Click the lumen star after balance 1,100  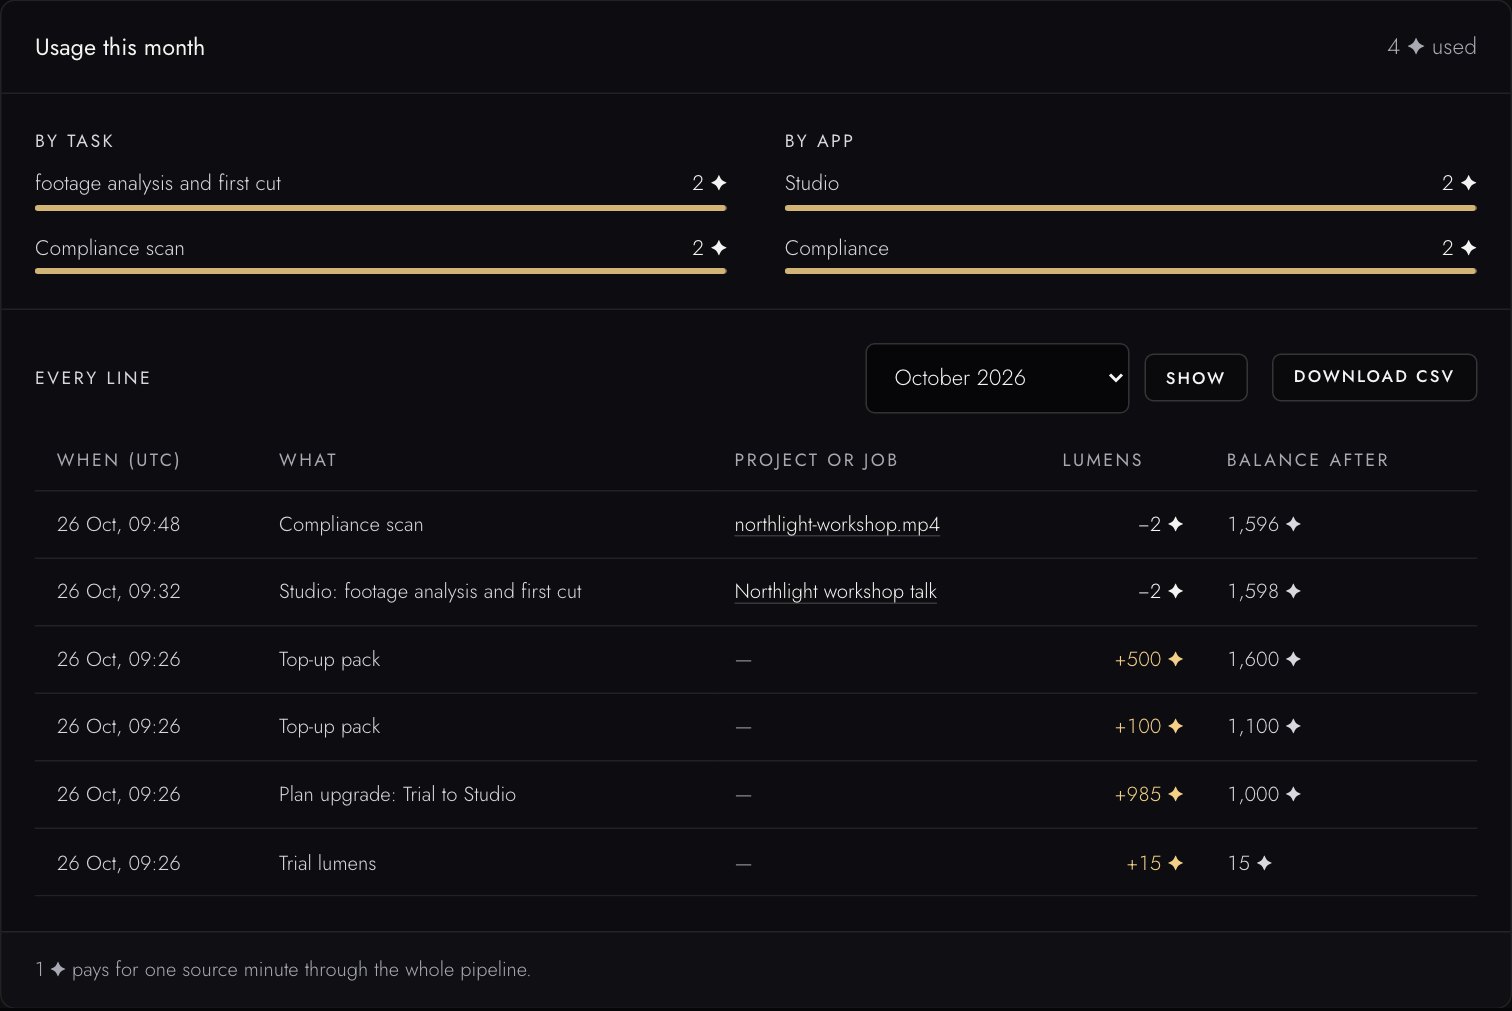click(1293, 726)
